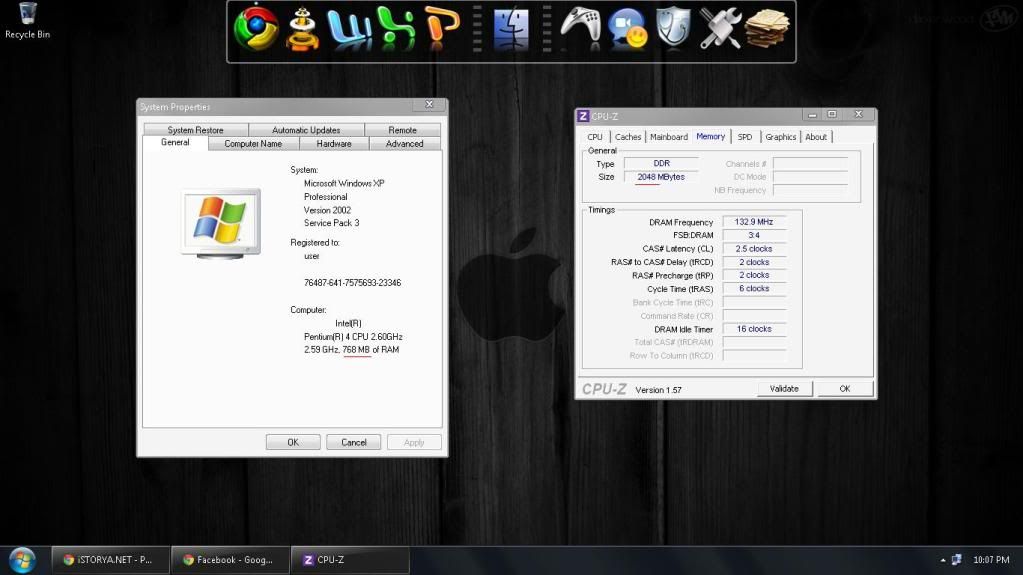Click OK in the CPU-Z window

845,389
